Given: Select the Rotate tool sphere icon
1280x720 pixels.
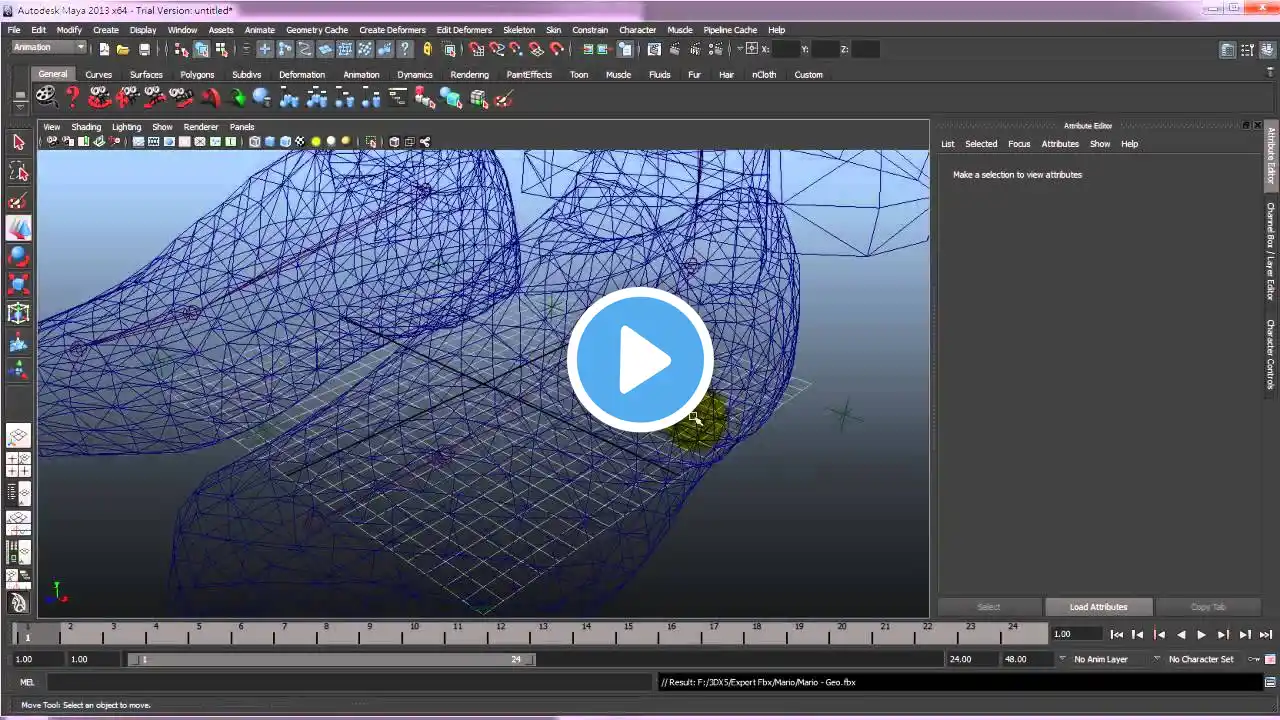Looking at the screenshot, I should pyautogui.click(x=18, y=257).
